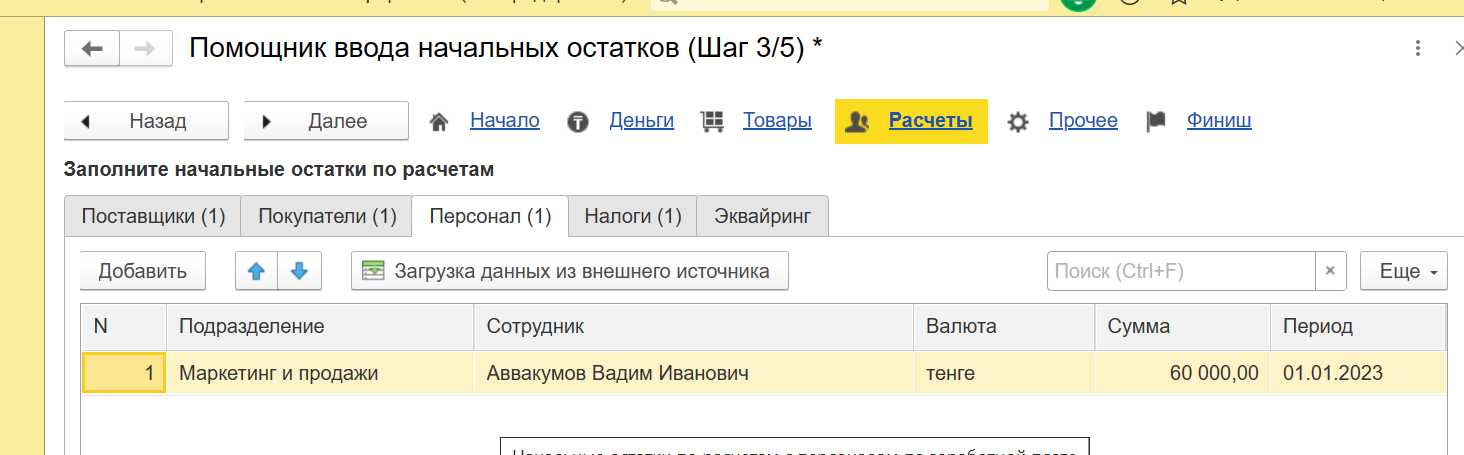Expand the Еще dropdown menu

point(1403,271)
